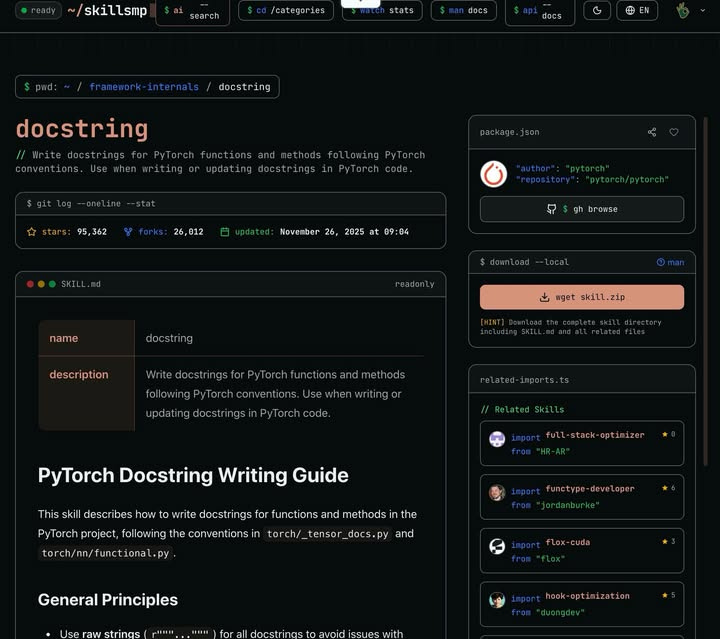720x639 pixels.
Task: Click the home tilde breadcrumb
Action: coord(67,87)
